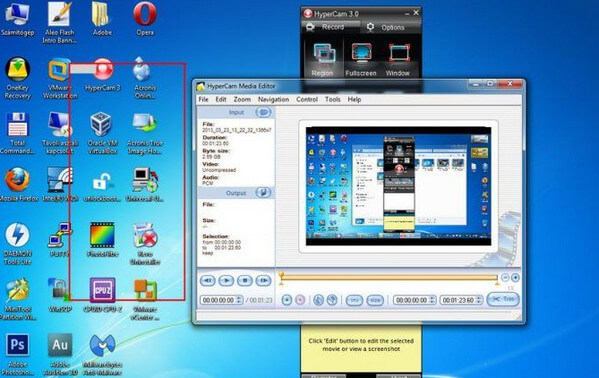Launch Acronis Online desktop icon
The height and width of the screenshot is (378, 599).
pyautogui.click(x=144, y=78)
